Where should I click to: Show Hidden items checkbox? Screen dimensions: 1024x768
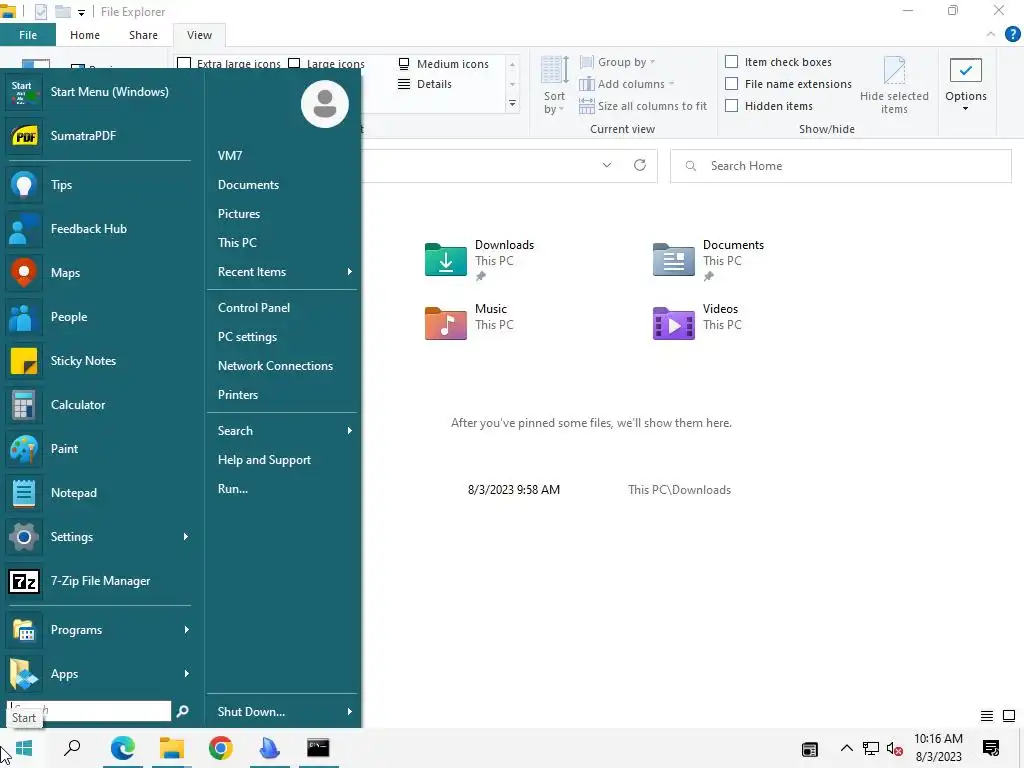pyautogui.click(x=732, y=105)
